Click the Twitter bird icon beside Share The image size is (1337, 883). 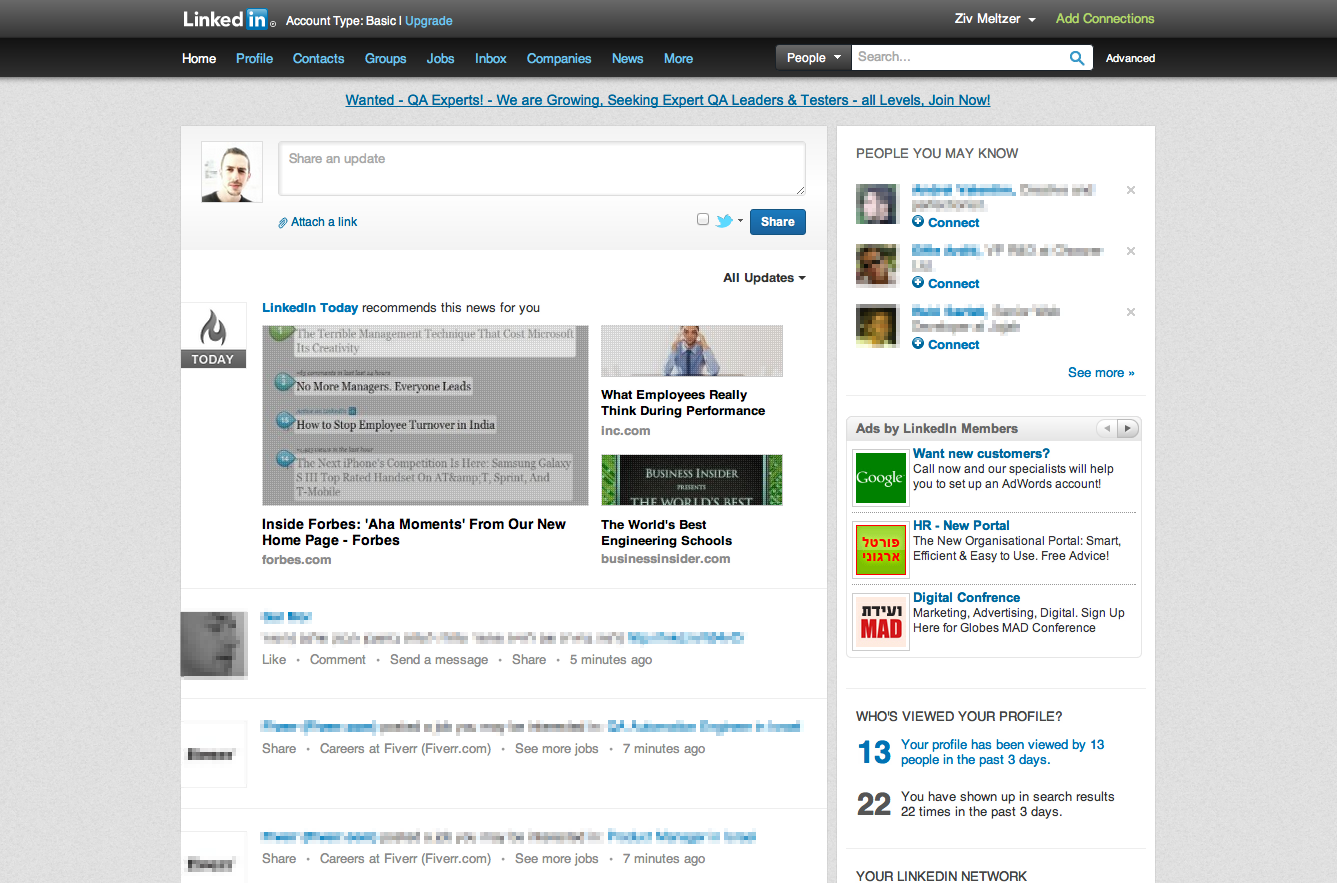click(724, 221)
